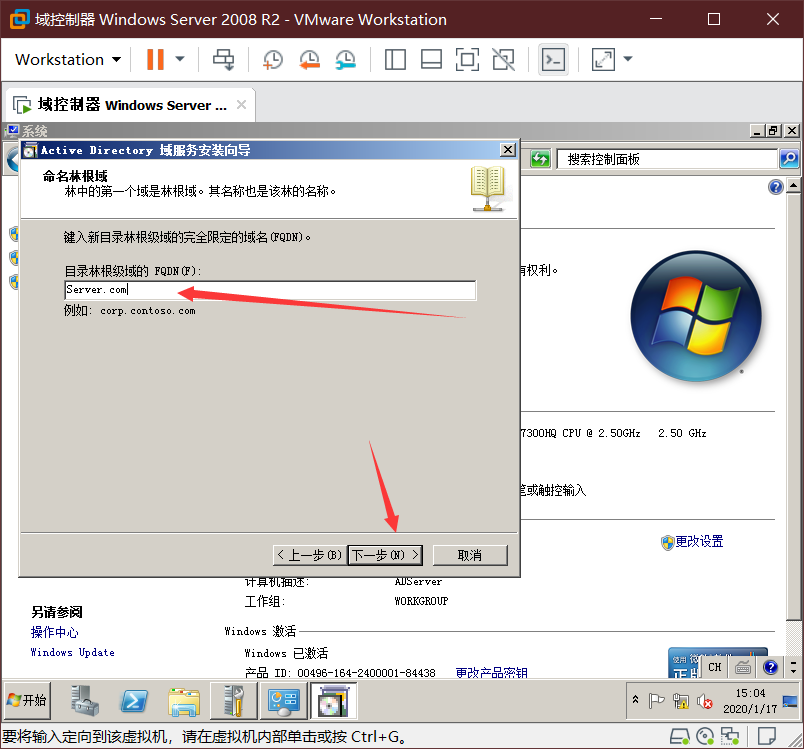Open the 操作中心 link

pos(54,632)
